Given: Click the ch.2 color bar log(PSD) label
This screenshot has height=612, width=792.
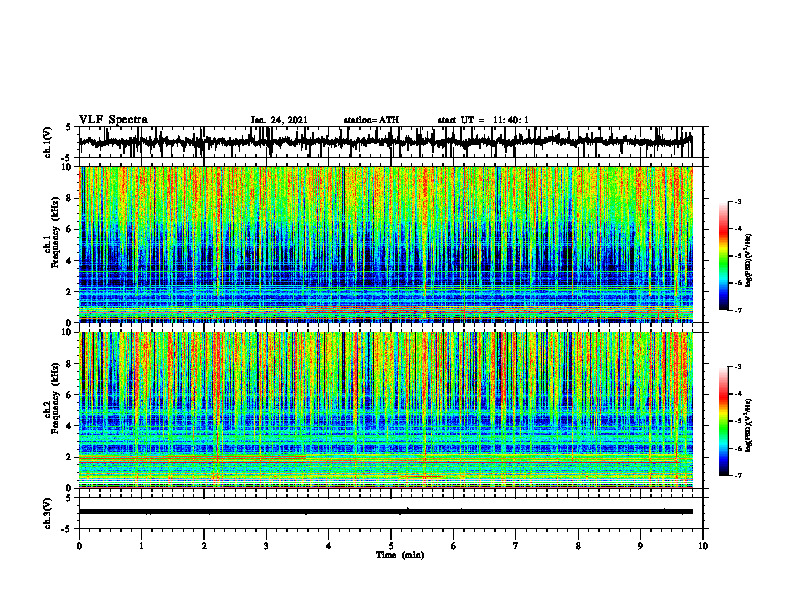Looking at the screenshot, I should click(x=749, y=425).
